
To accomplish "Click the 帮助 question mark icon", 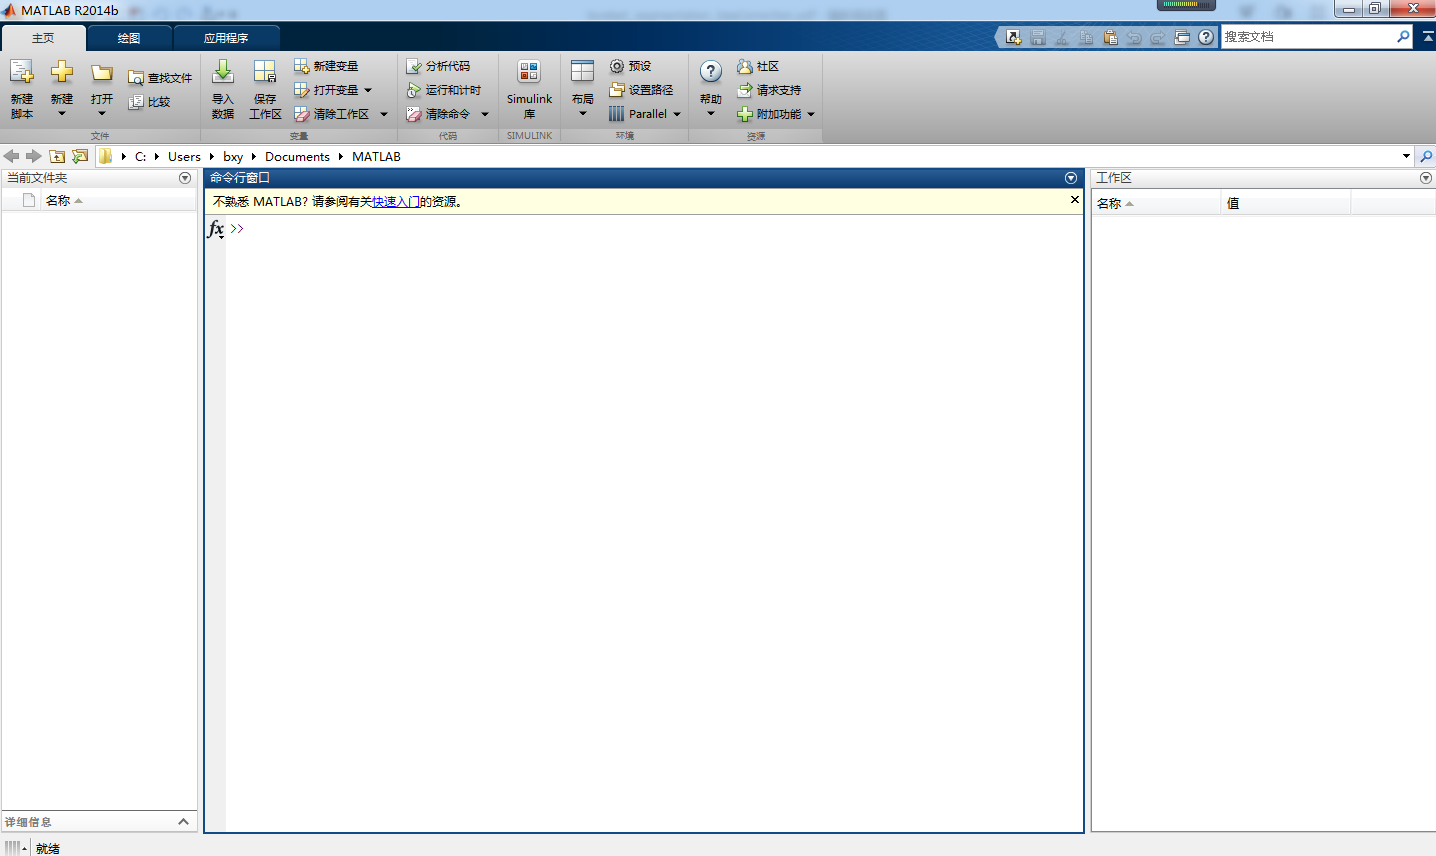I will (x=711, y=72).
